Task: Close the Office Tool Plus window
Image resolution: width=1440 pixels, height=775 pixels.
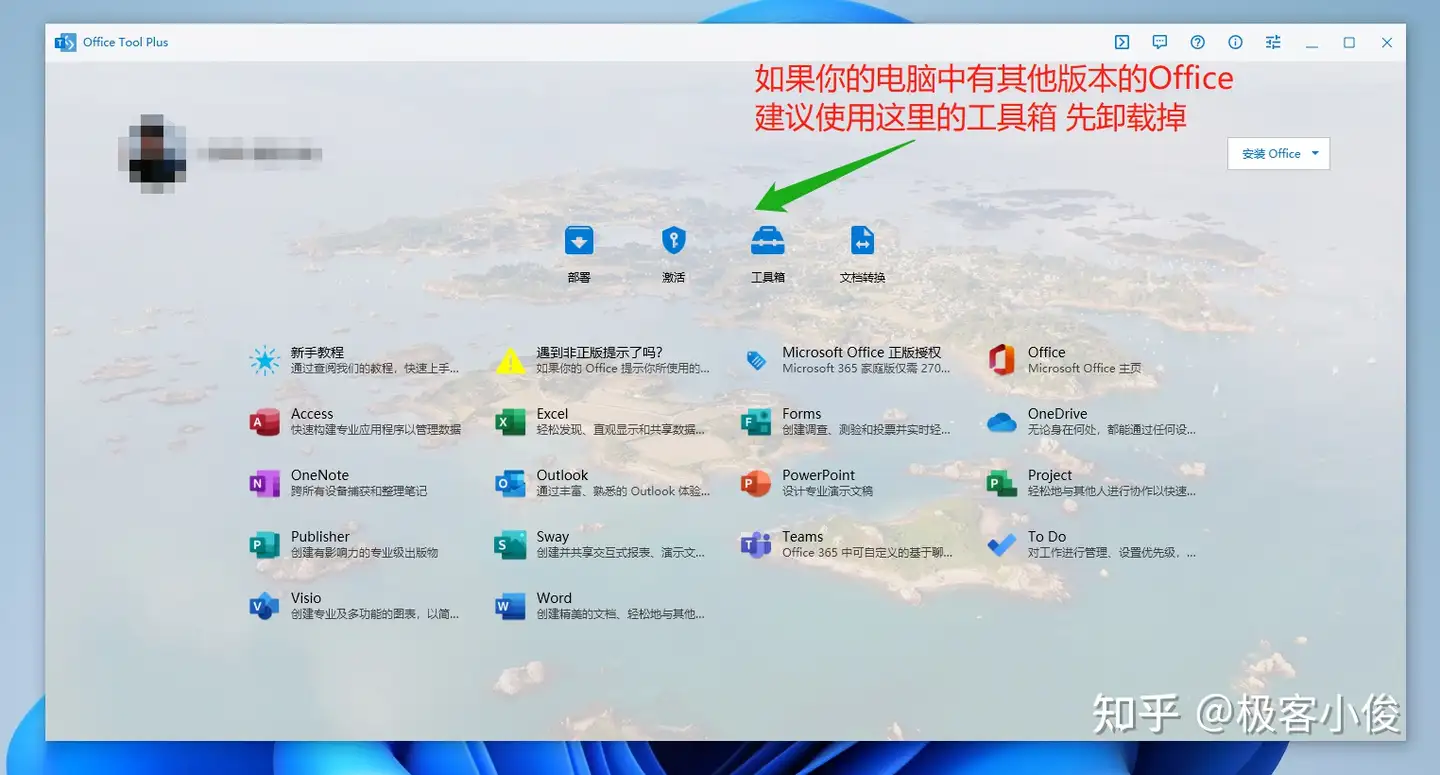Action: (x=1387, y=42)
